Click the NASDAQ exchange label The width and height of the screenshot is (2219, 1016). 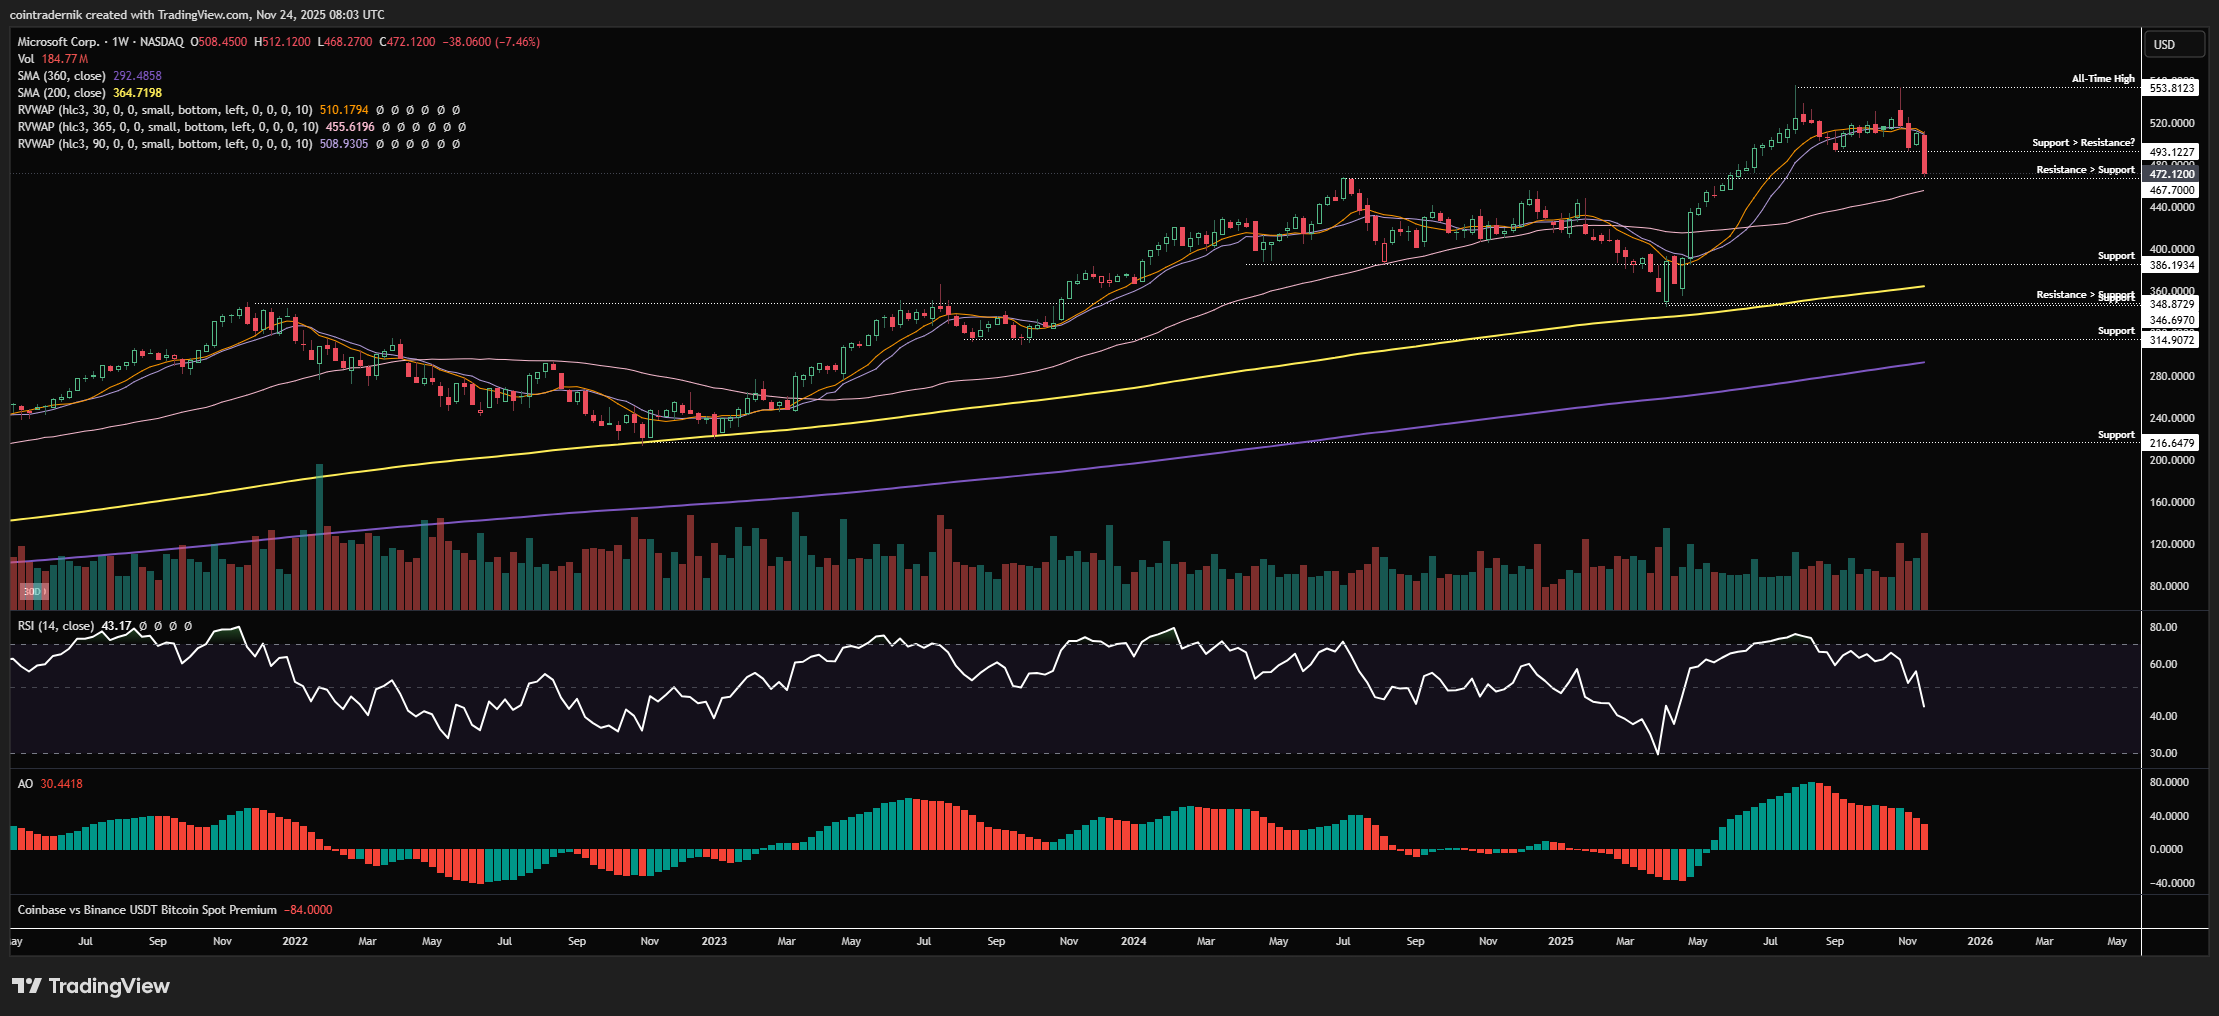tap(162, 42)
